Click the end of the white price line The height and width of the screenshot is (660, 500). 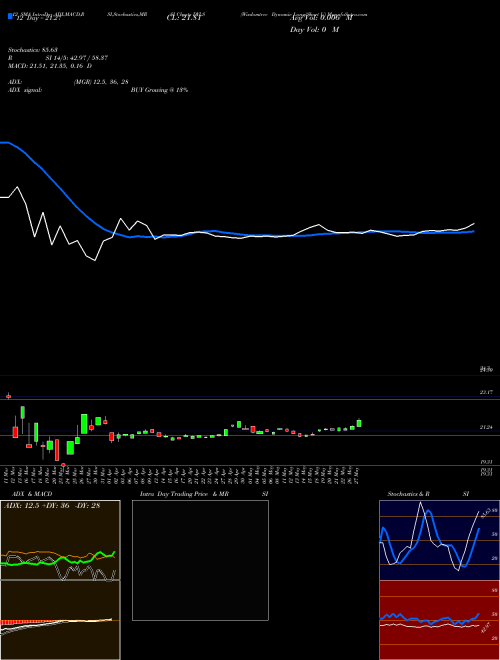[474, 224]
